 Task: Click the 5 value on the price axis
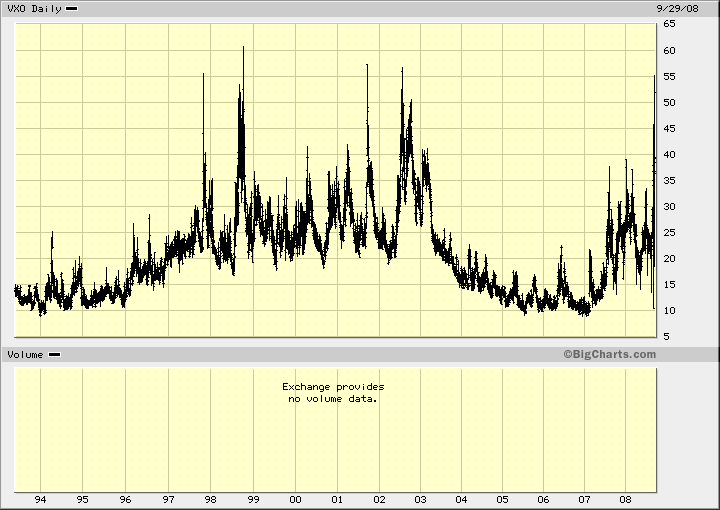(x=666, y=336)
